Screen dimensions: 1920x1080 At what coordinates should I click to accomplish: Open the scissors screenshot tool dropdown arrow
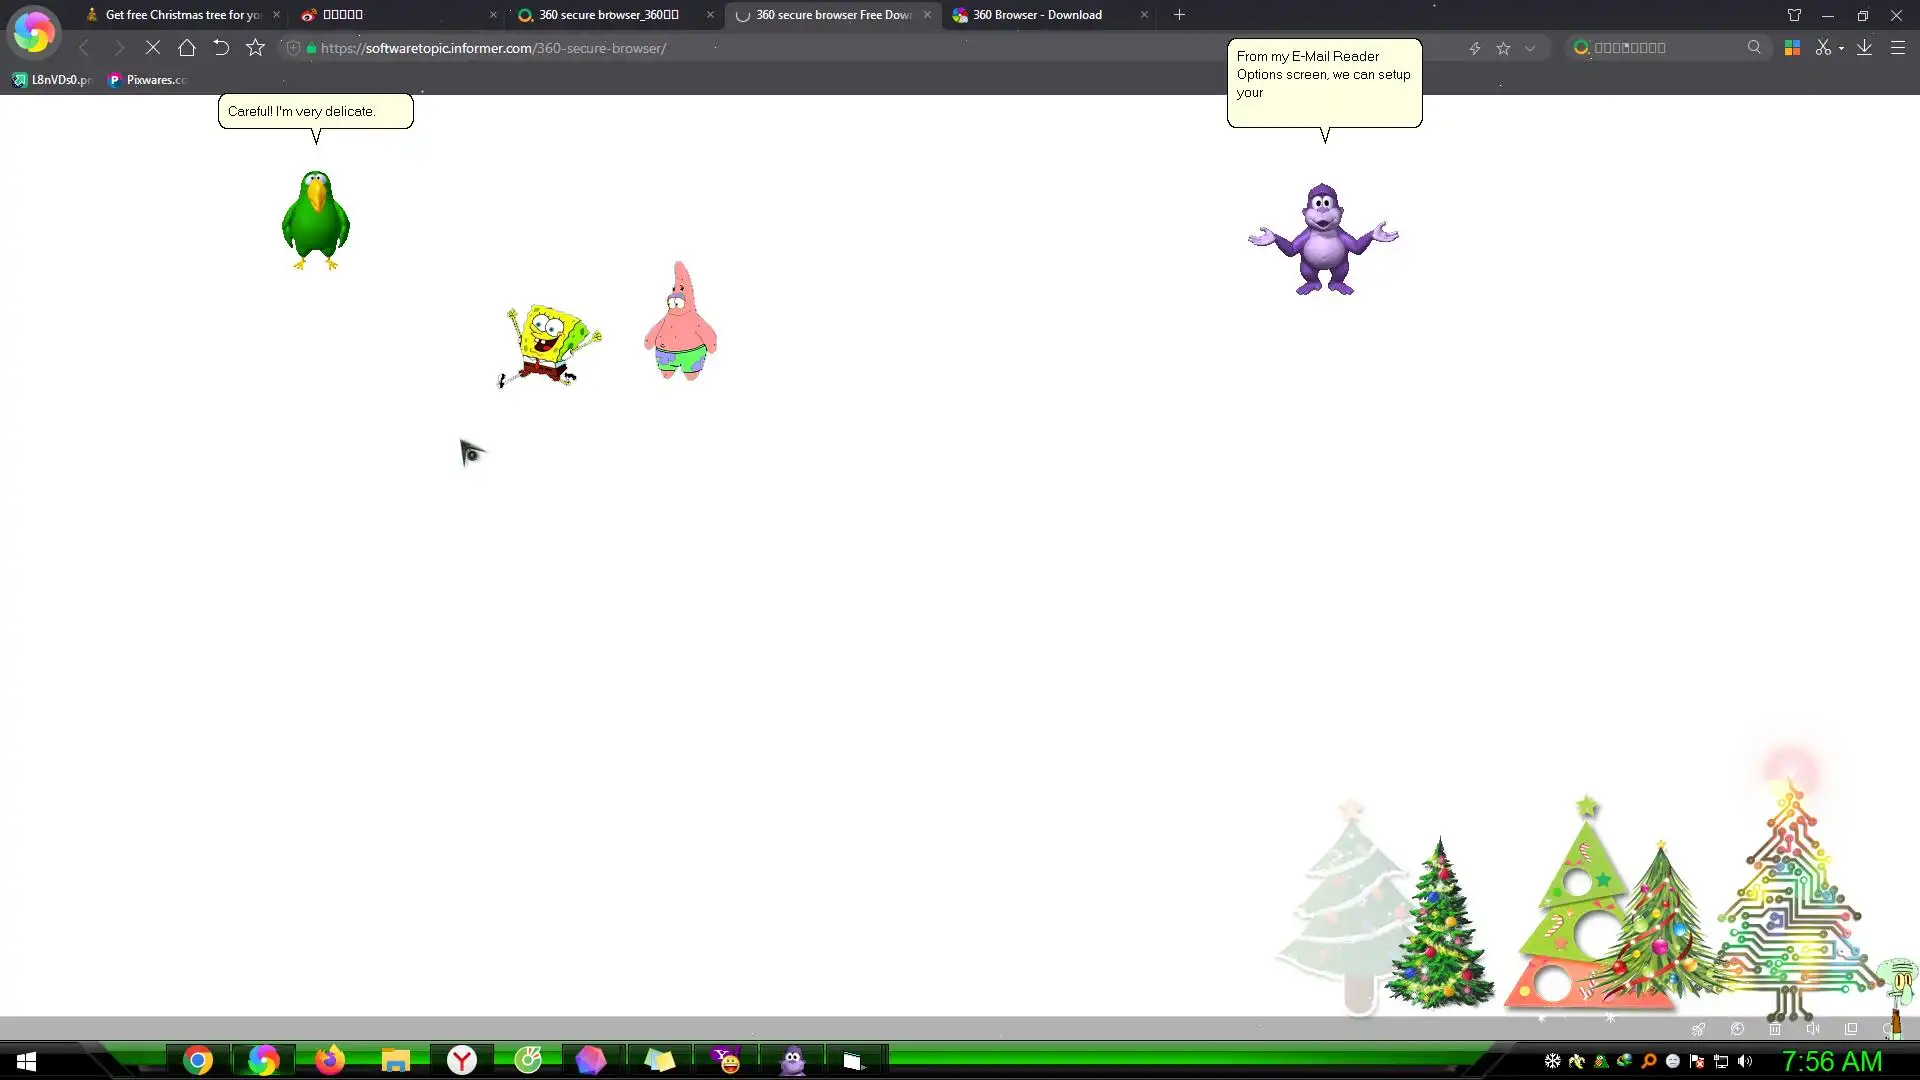point(1841,48)
